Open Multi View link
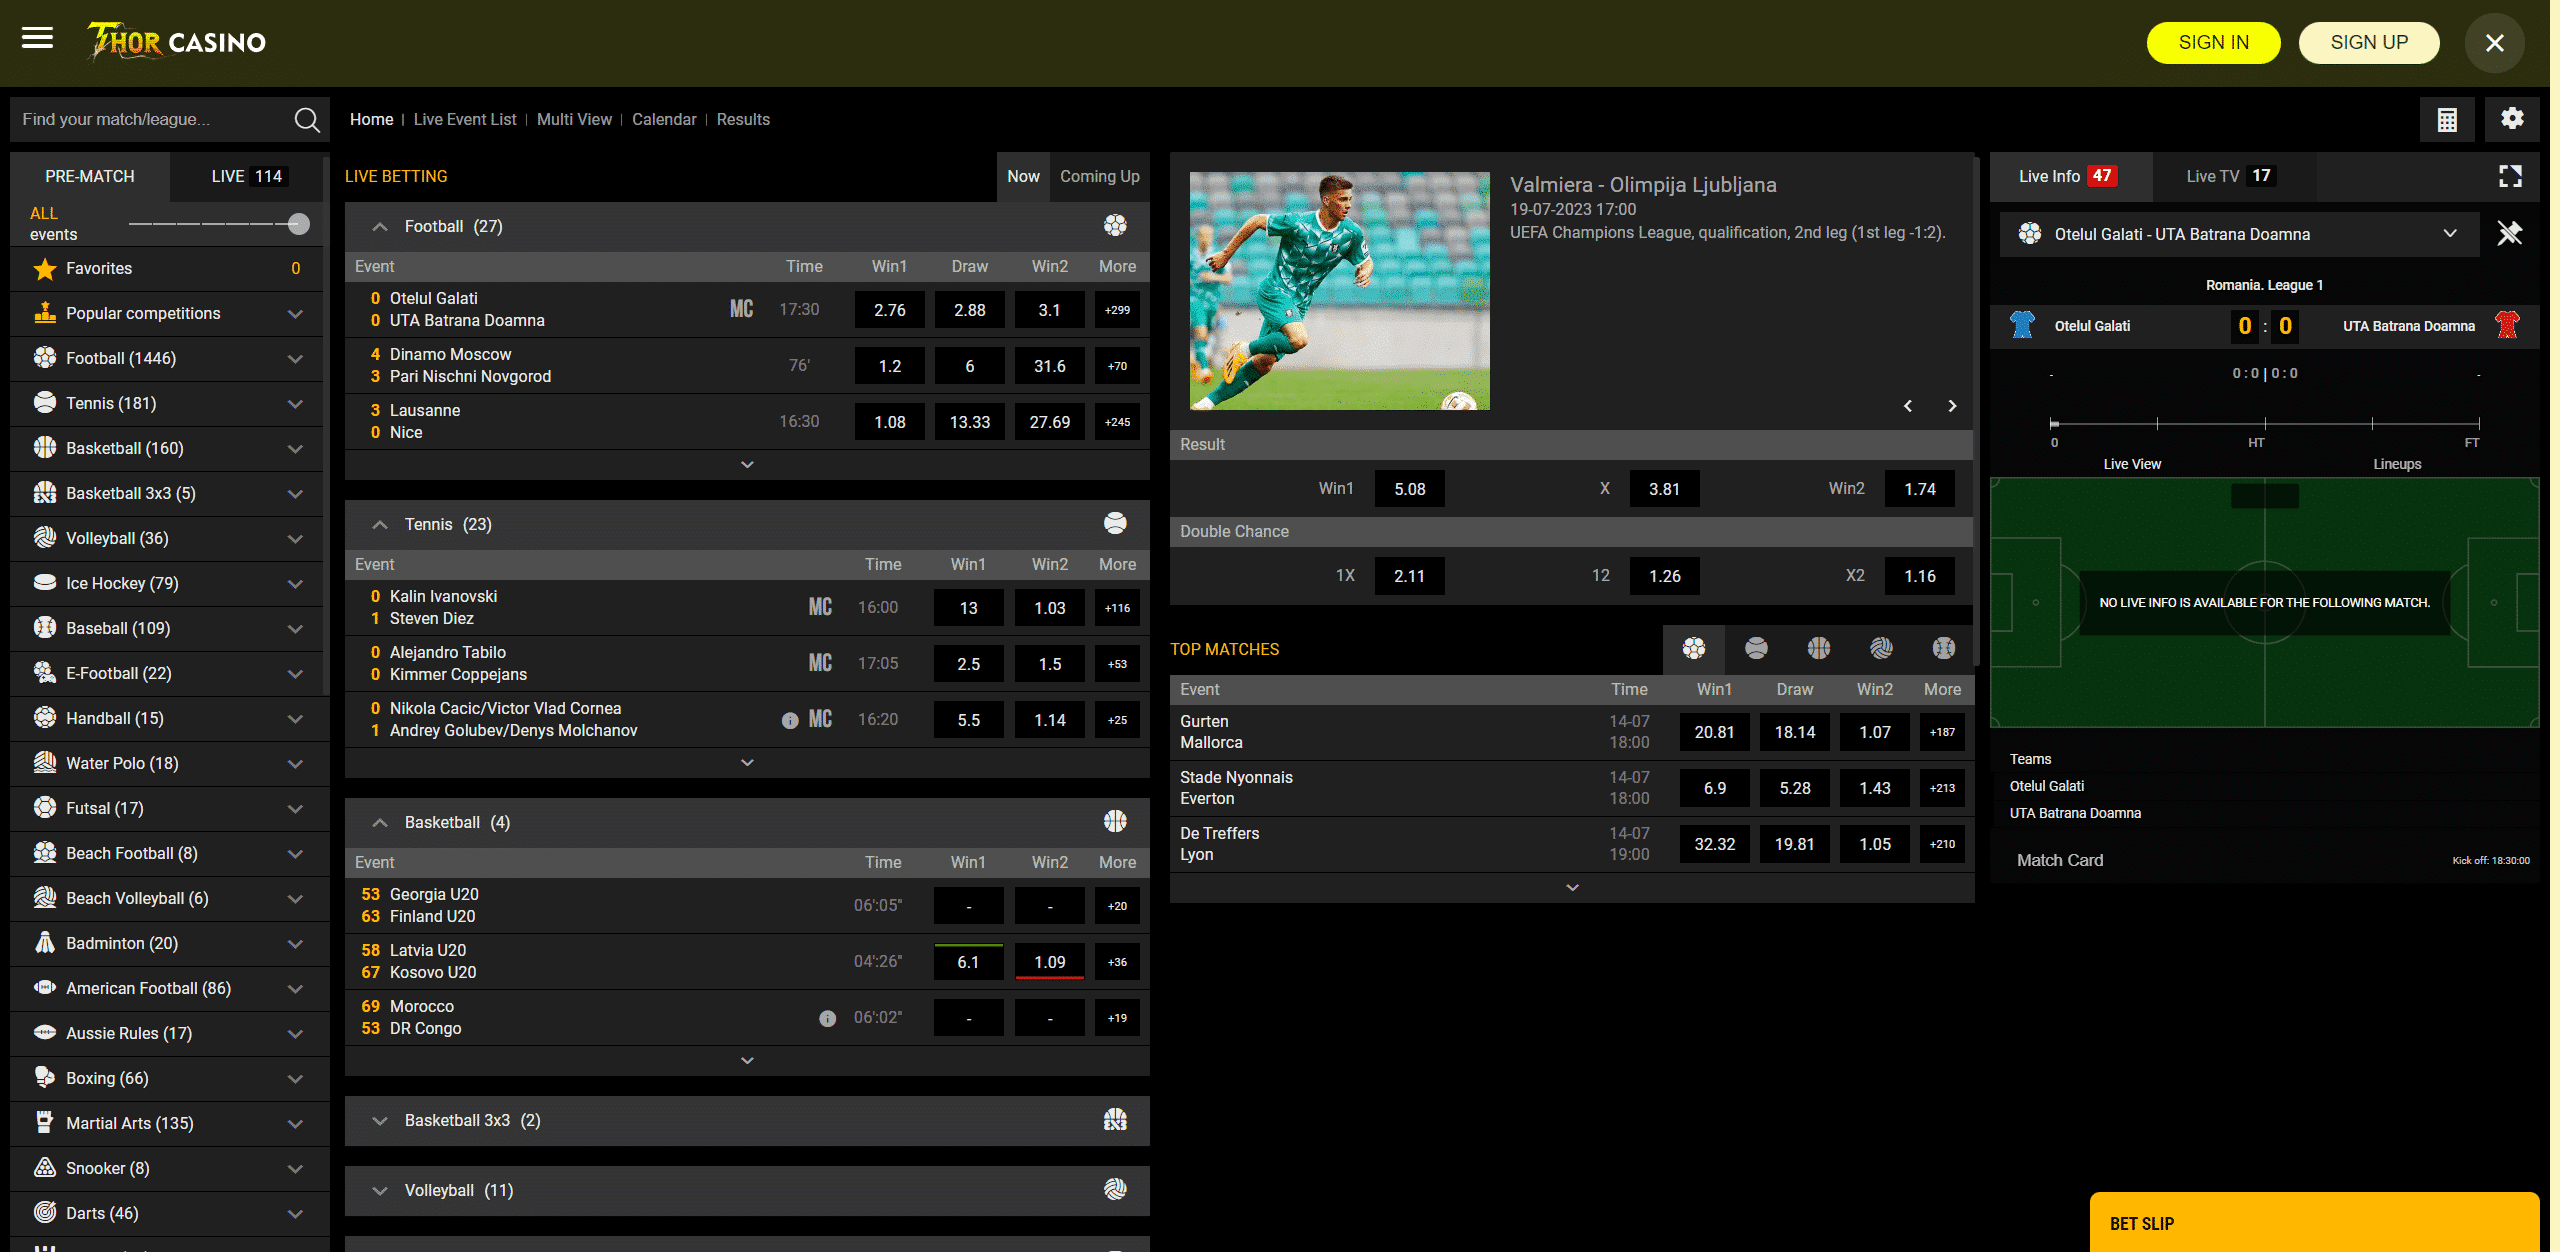Image resolution: width=2560 pixels, height=1252 pixels. (x=574, y=120)
